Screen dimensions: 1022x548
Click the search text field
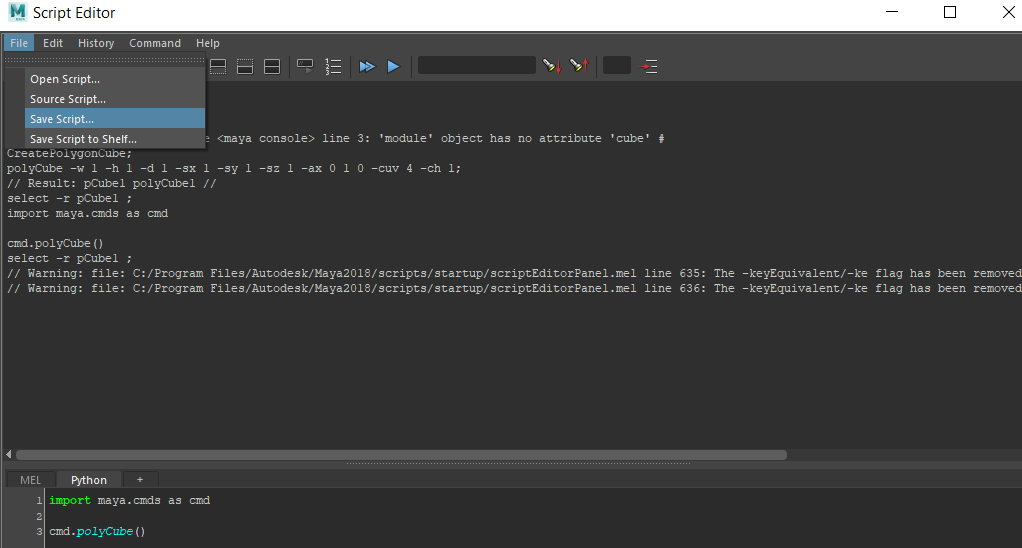[x=476, y=66]
